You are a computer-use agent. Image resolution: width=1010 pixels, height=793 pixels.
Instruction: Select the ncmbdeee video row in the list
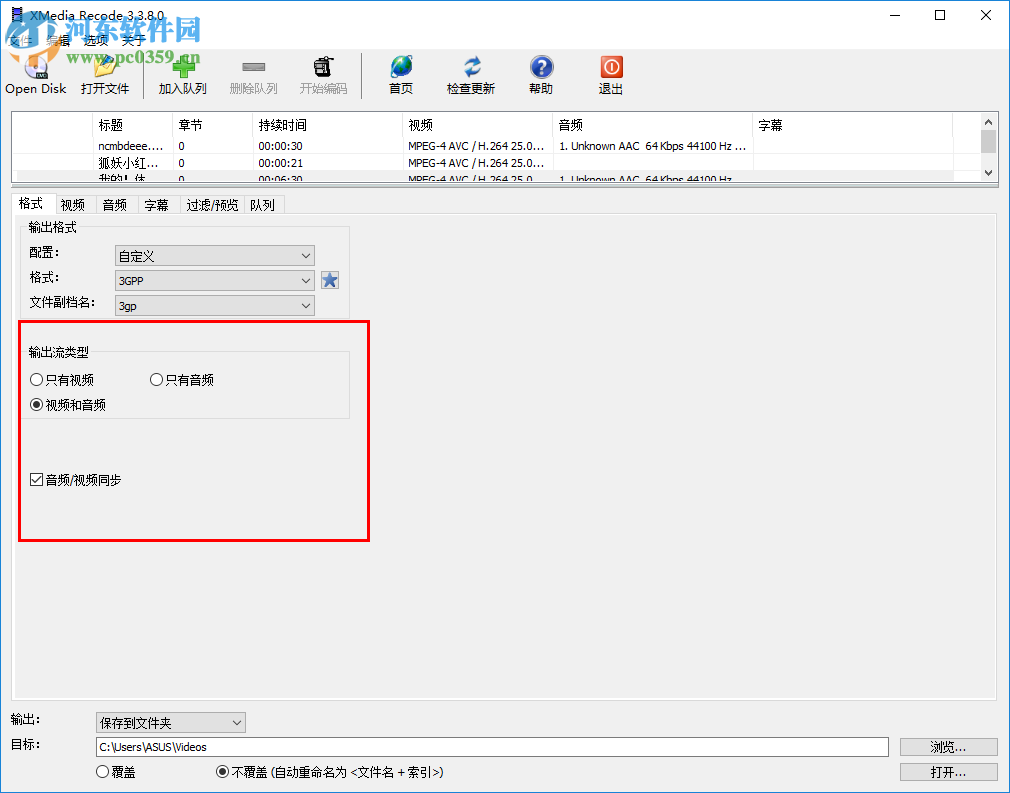coord(130,145)
